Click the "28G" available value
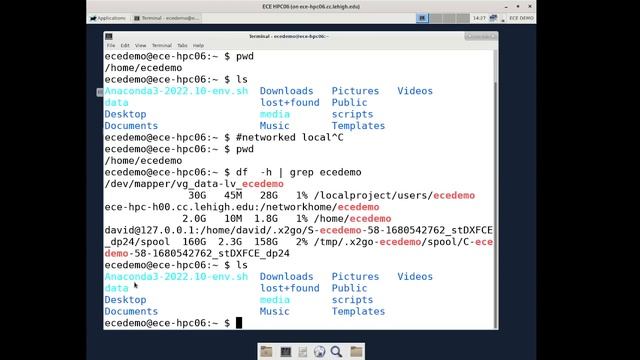This screenshot has width=640, height=360. click(269, 196)
